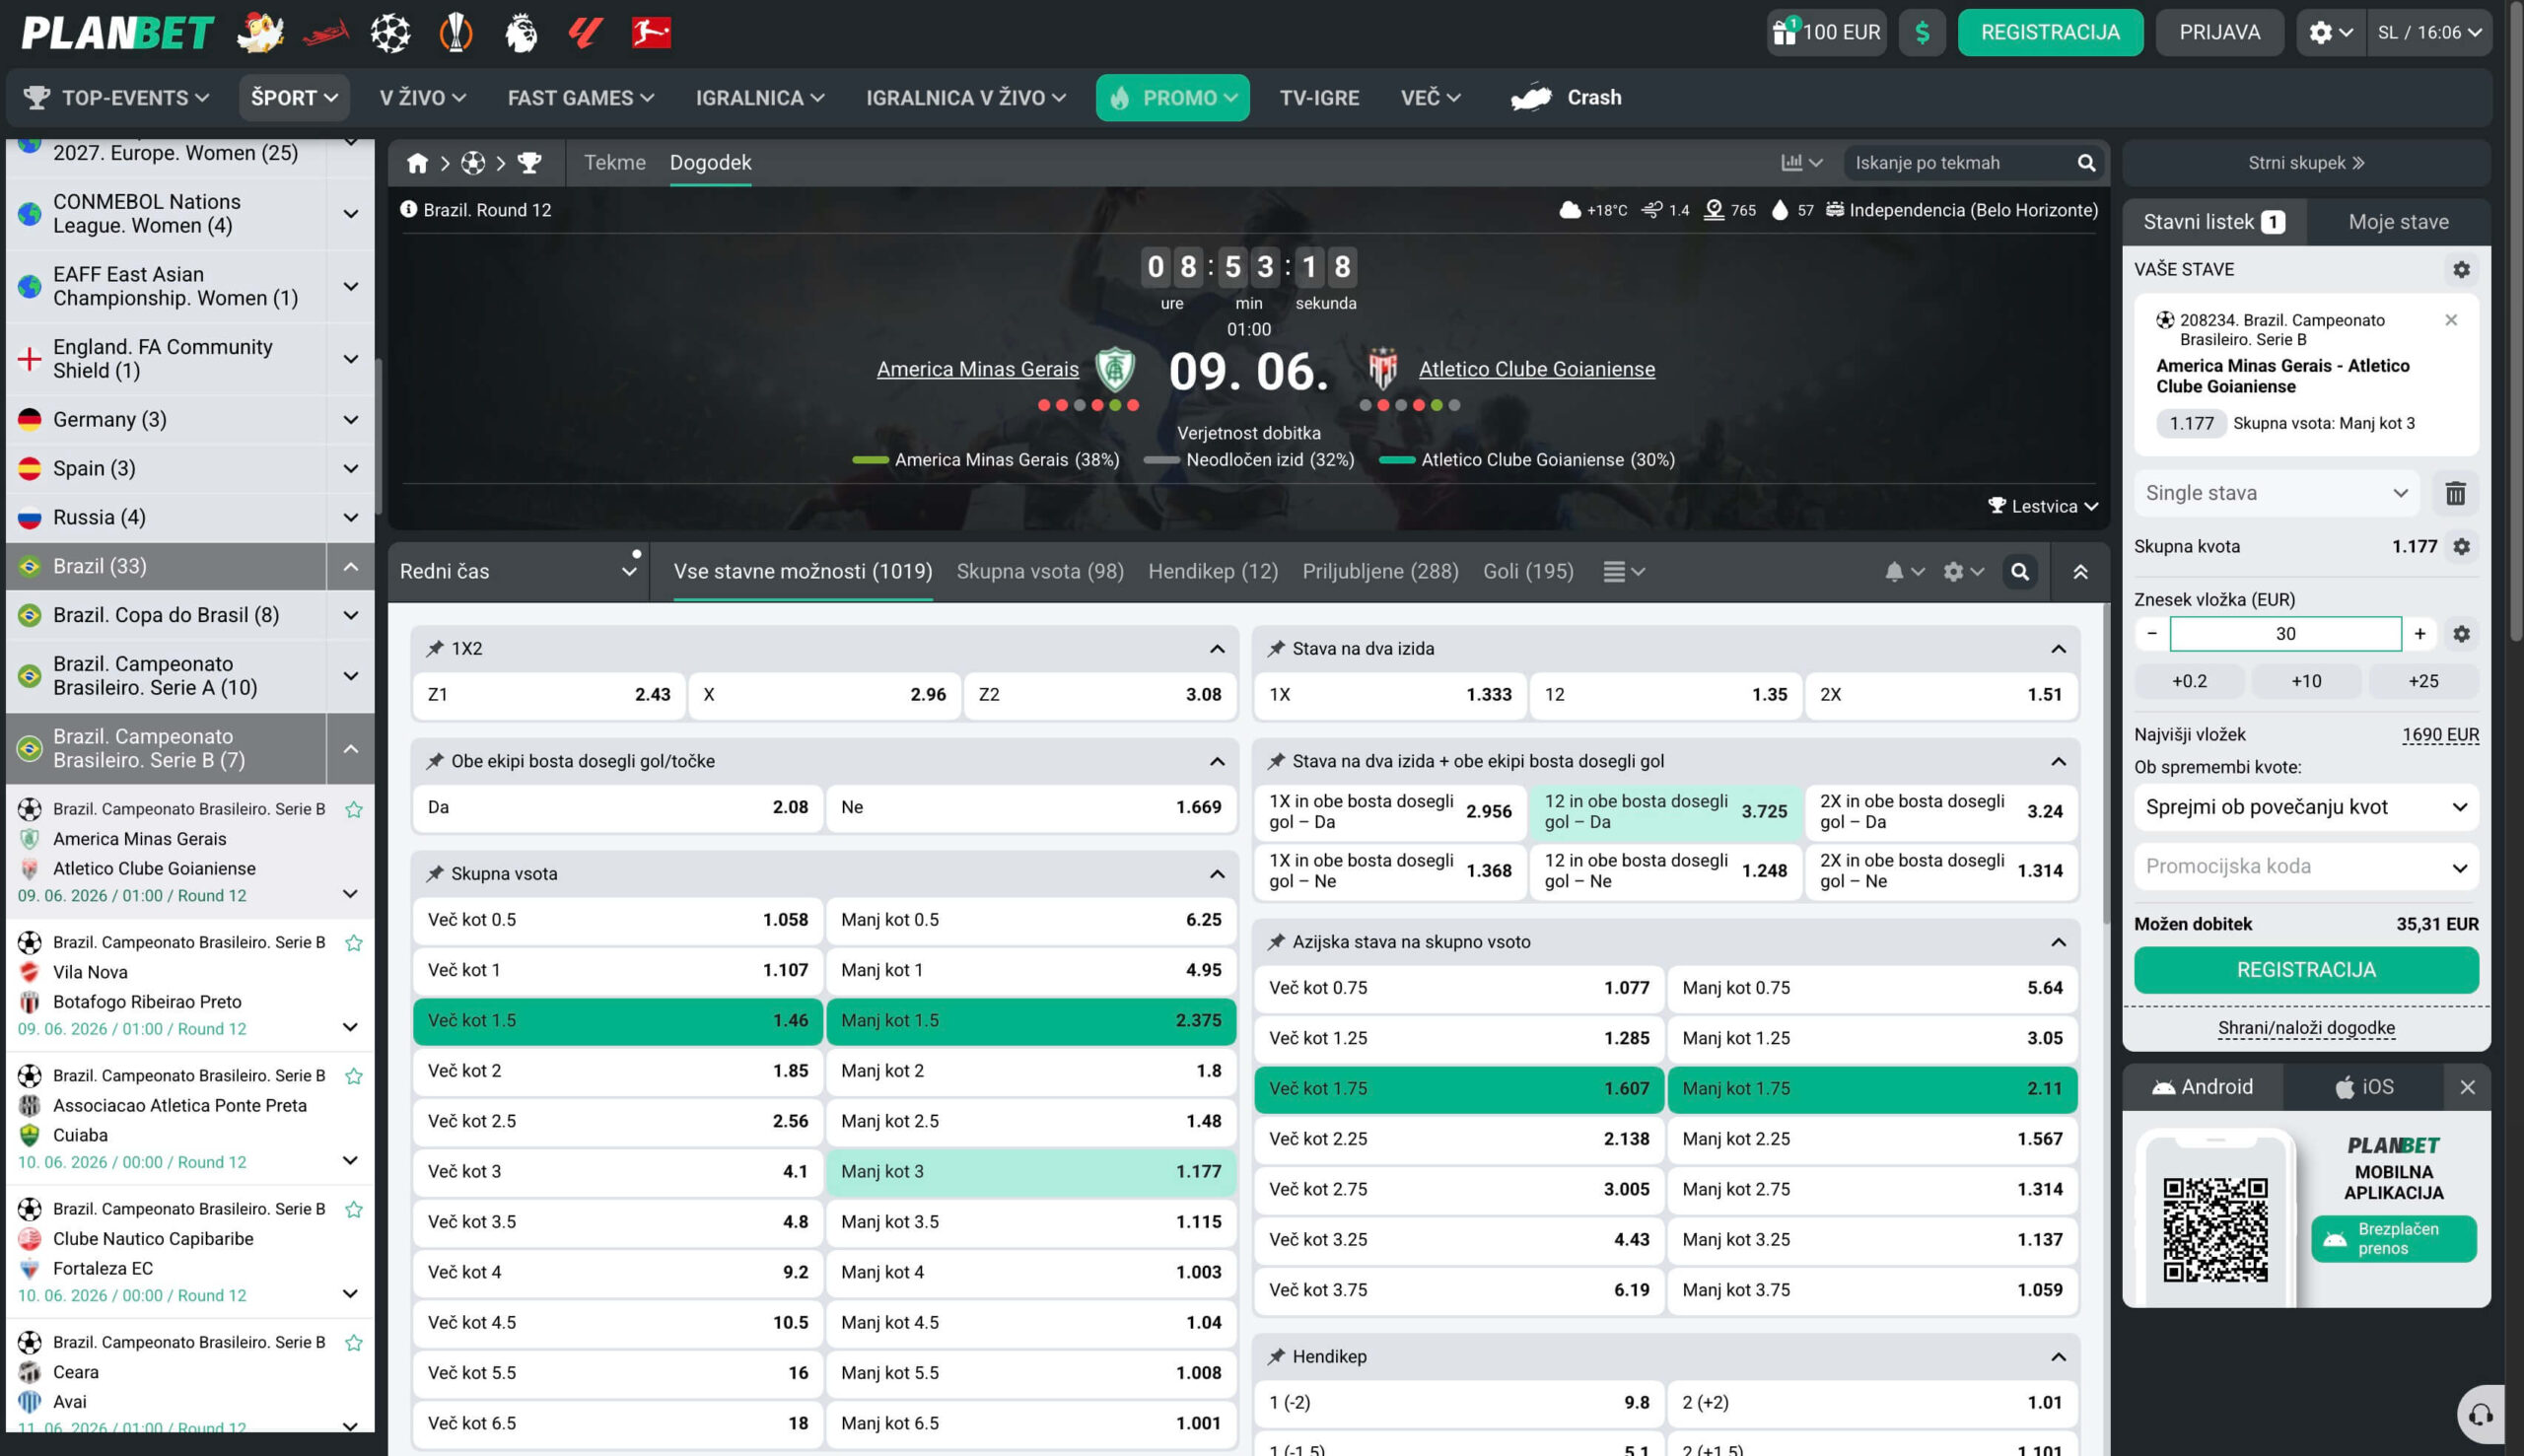The height and width of the screenshot is (1456, 2524).
Task: Open the Champions League ball icon
Action: tap(390, 33)
